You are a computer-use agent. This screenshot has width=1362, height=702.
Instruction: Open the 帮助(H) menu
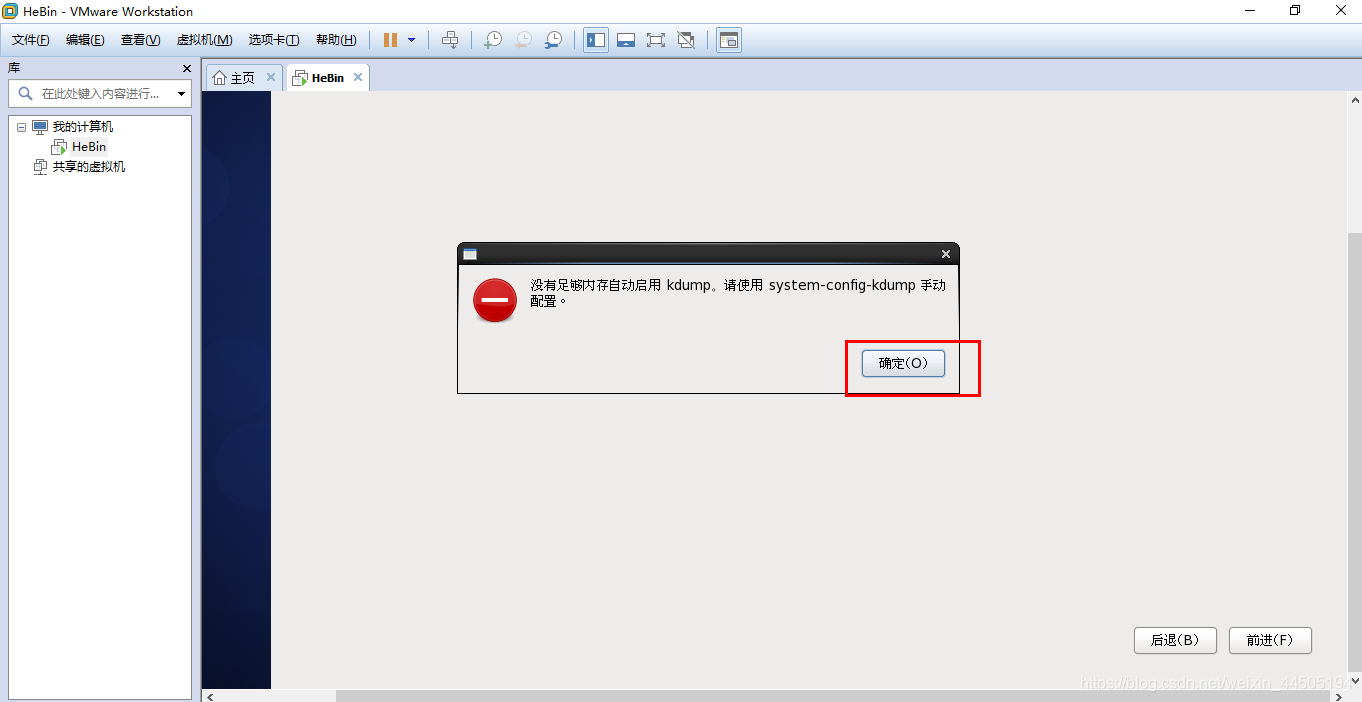336,40
